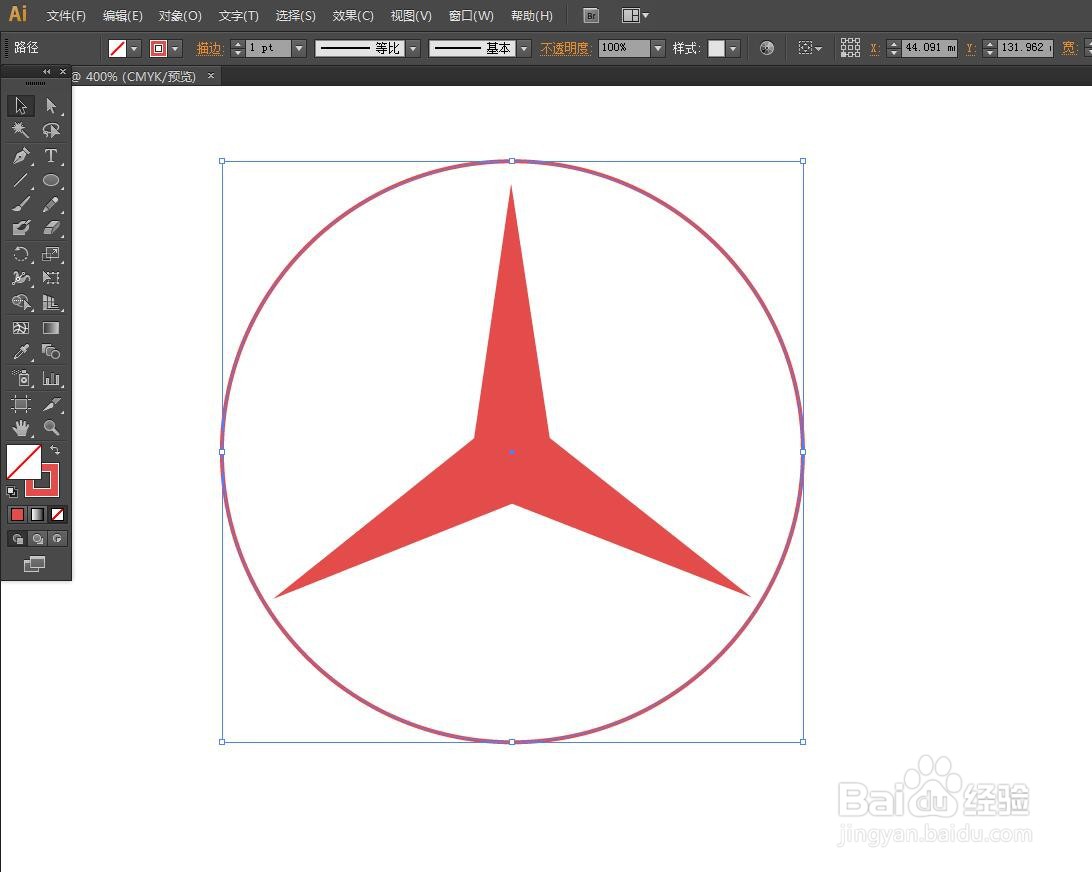This screenshot has width=1092, height=872.
Task: Switch to Draw Inside mode
Action: 58,538
